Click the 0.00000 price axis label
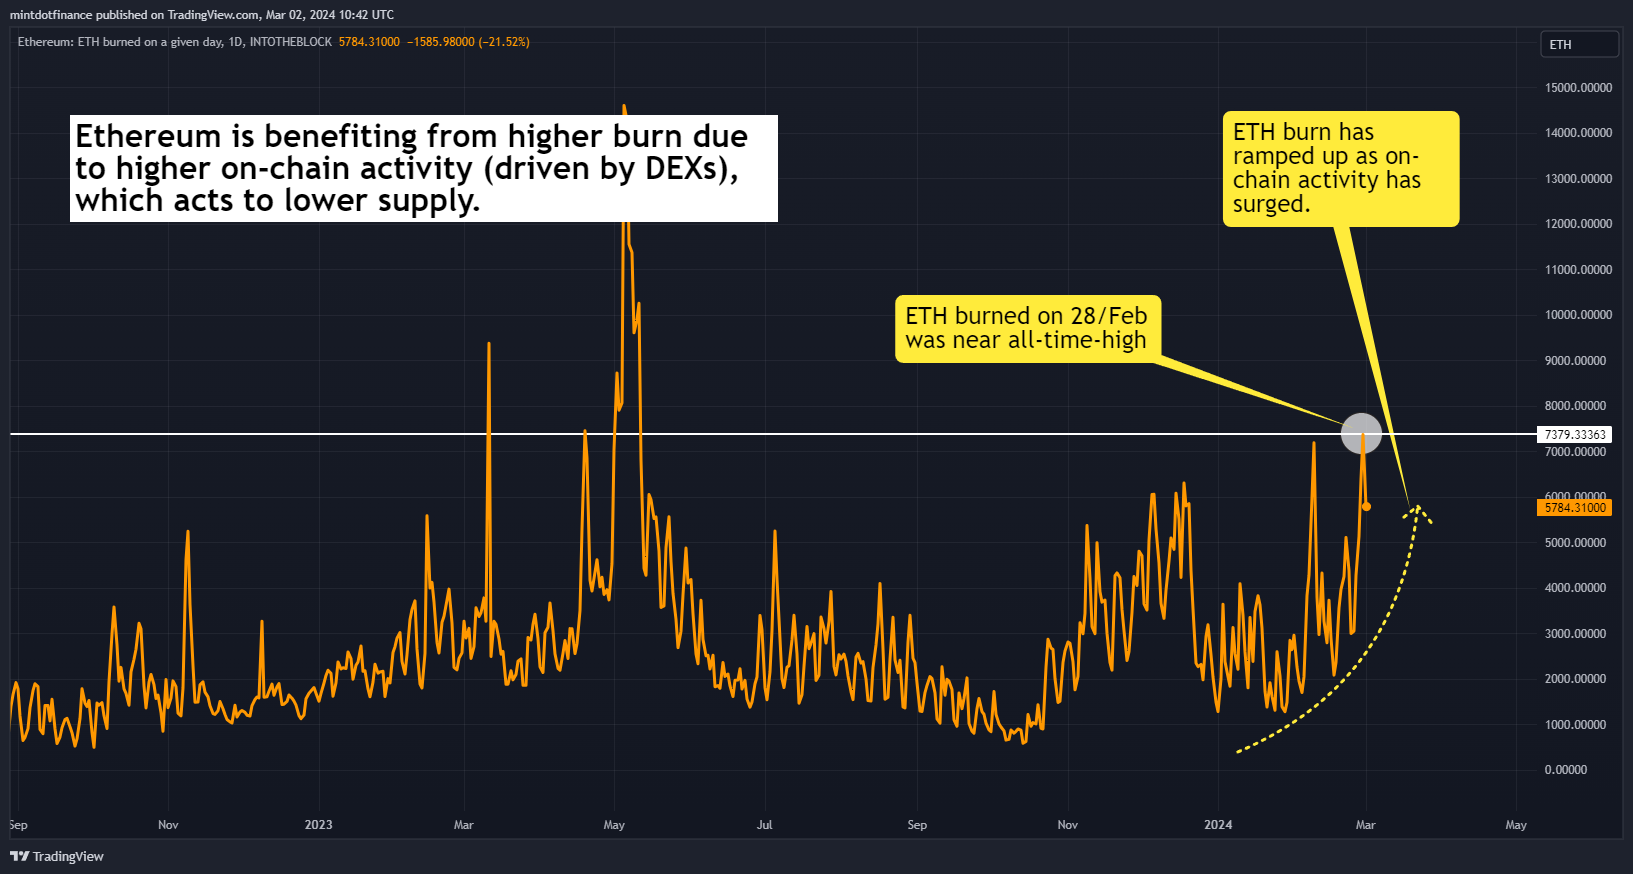The width and height of the screenshot is (1633, 874). (x=1566, y=770)
